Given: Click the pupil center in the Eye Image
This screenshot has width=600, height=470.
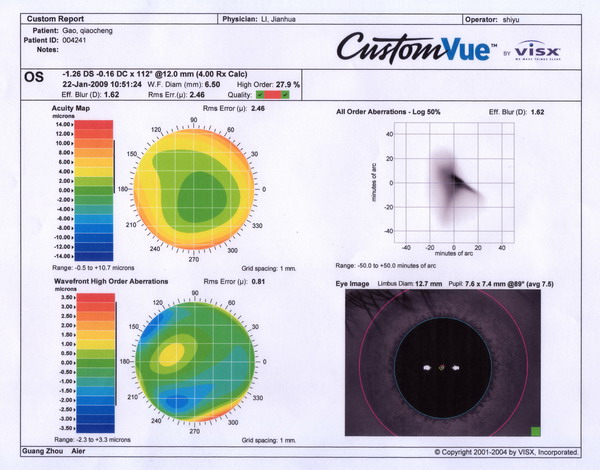Looking at the screenshot, I should tap(441, 367).
